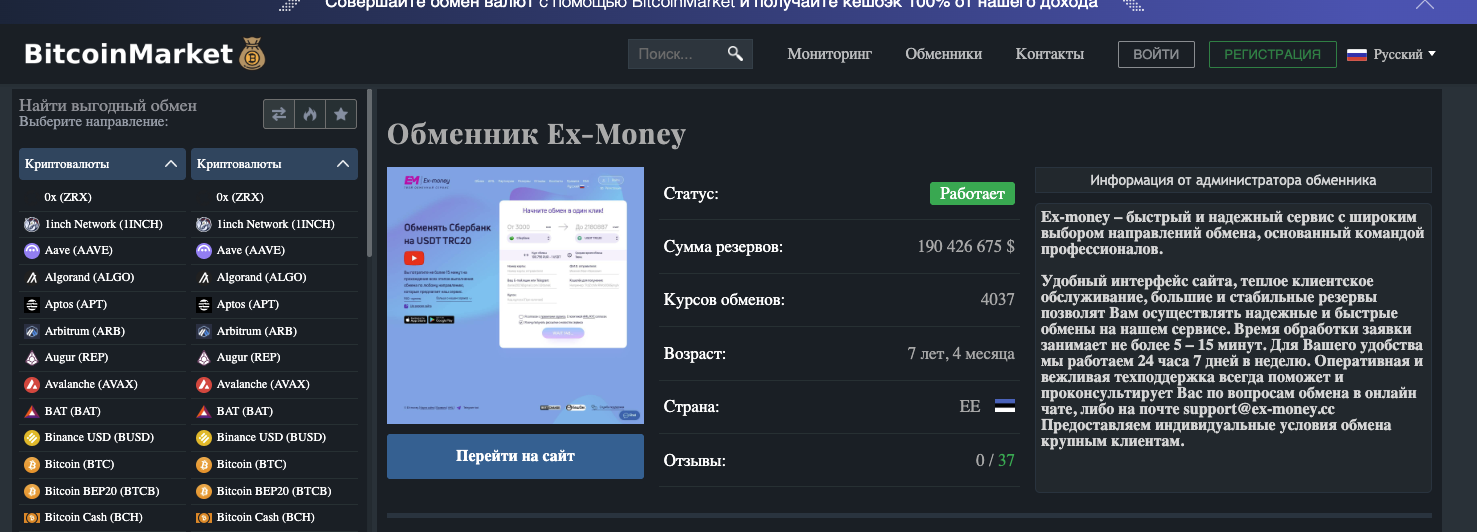
Task: Select Bitcoin BEP20 (BTCB) in the second currency column
Action: (274, 491)
